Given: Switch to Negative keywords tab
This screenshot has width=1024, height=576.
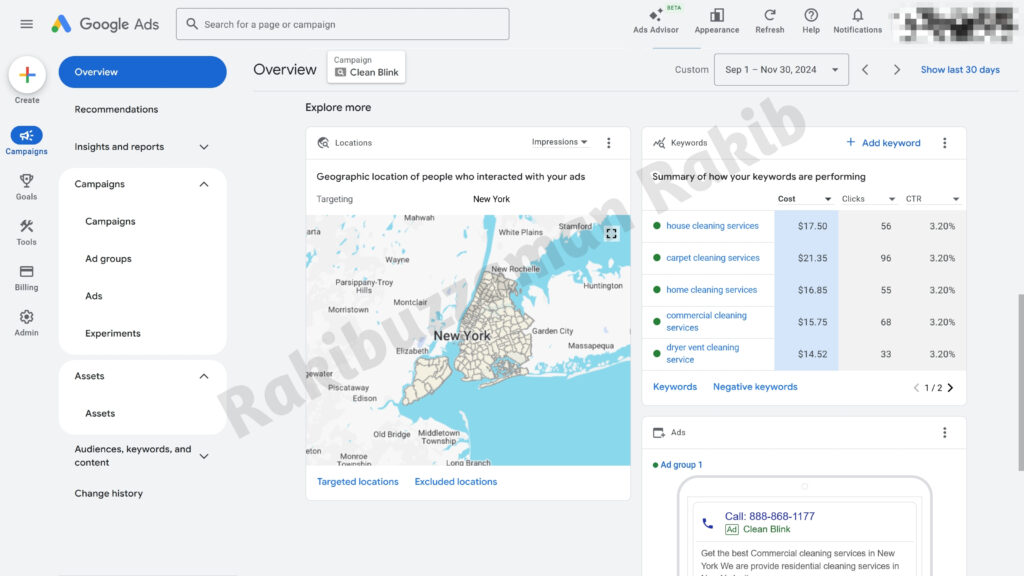Looking at the screenshot, I should tap(755, 387).
